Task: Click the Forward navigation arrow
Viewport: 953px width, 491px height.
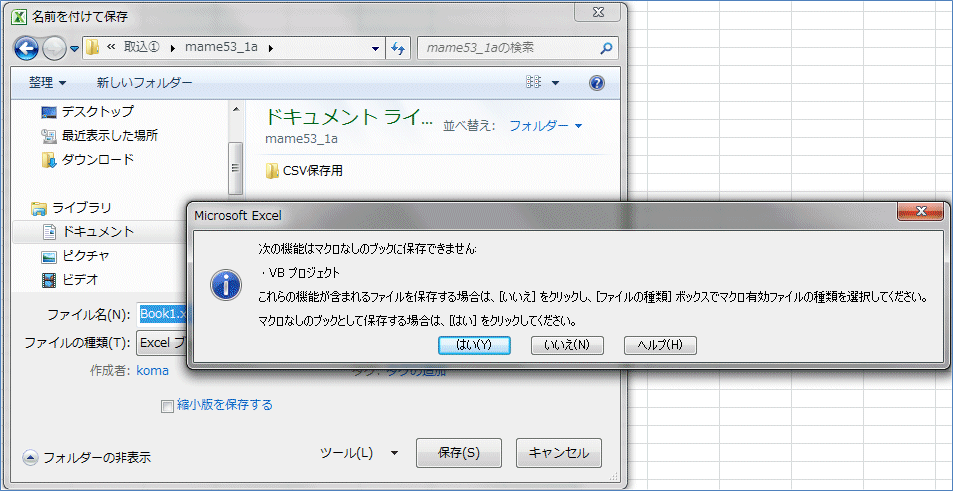Action: pyautogui.click(x=55, y=49)
